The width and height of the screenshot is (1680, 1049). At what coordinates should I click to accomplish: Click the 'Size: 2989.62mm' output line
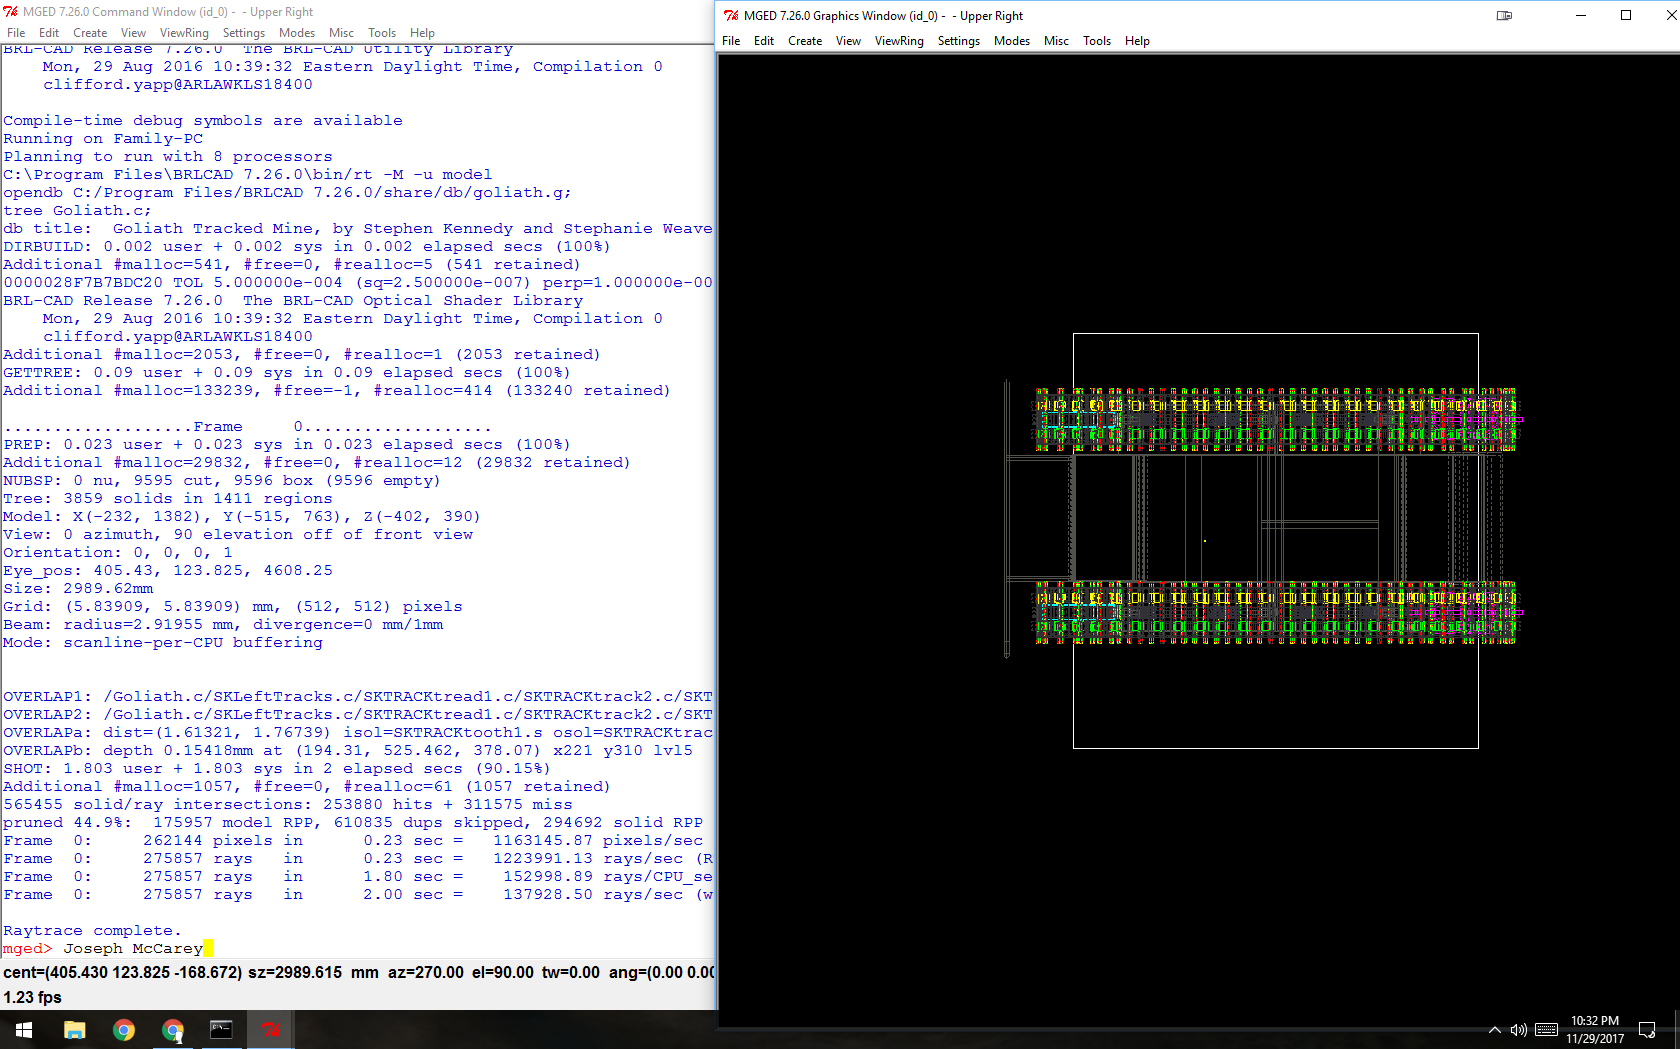click(x=78, y=588)
